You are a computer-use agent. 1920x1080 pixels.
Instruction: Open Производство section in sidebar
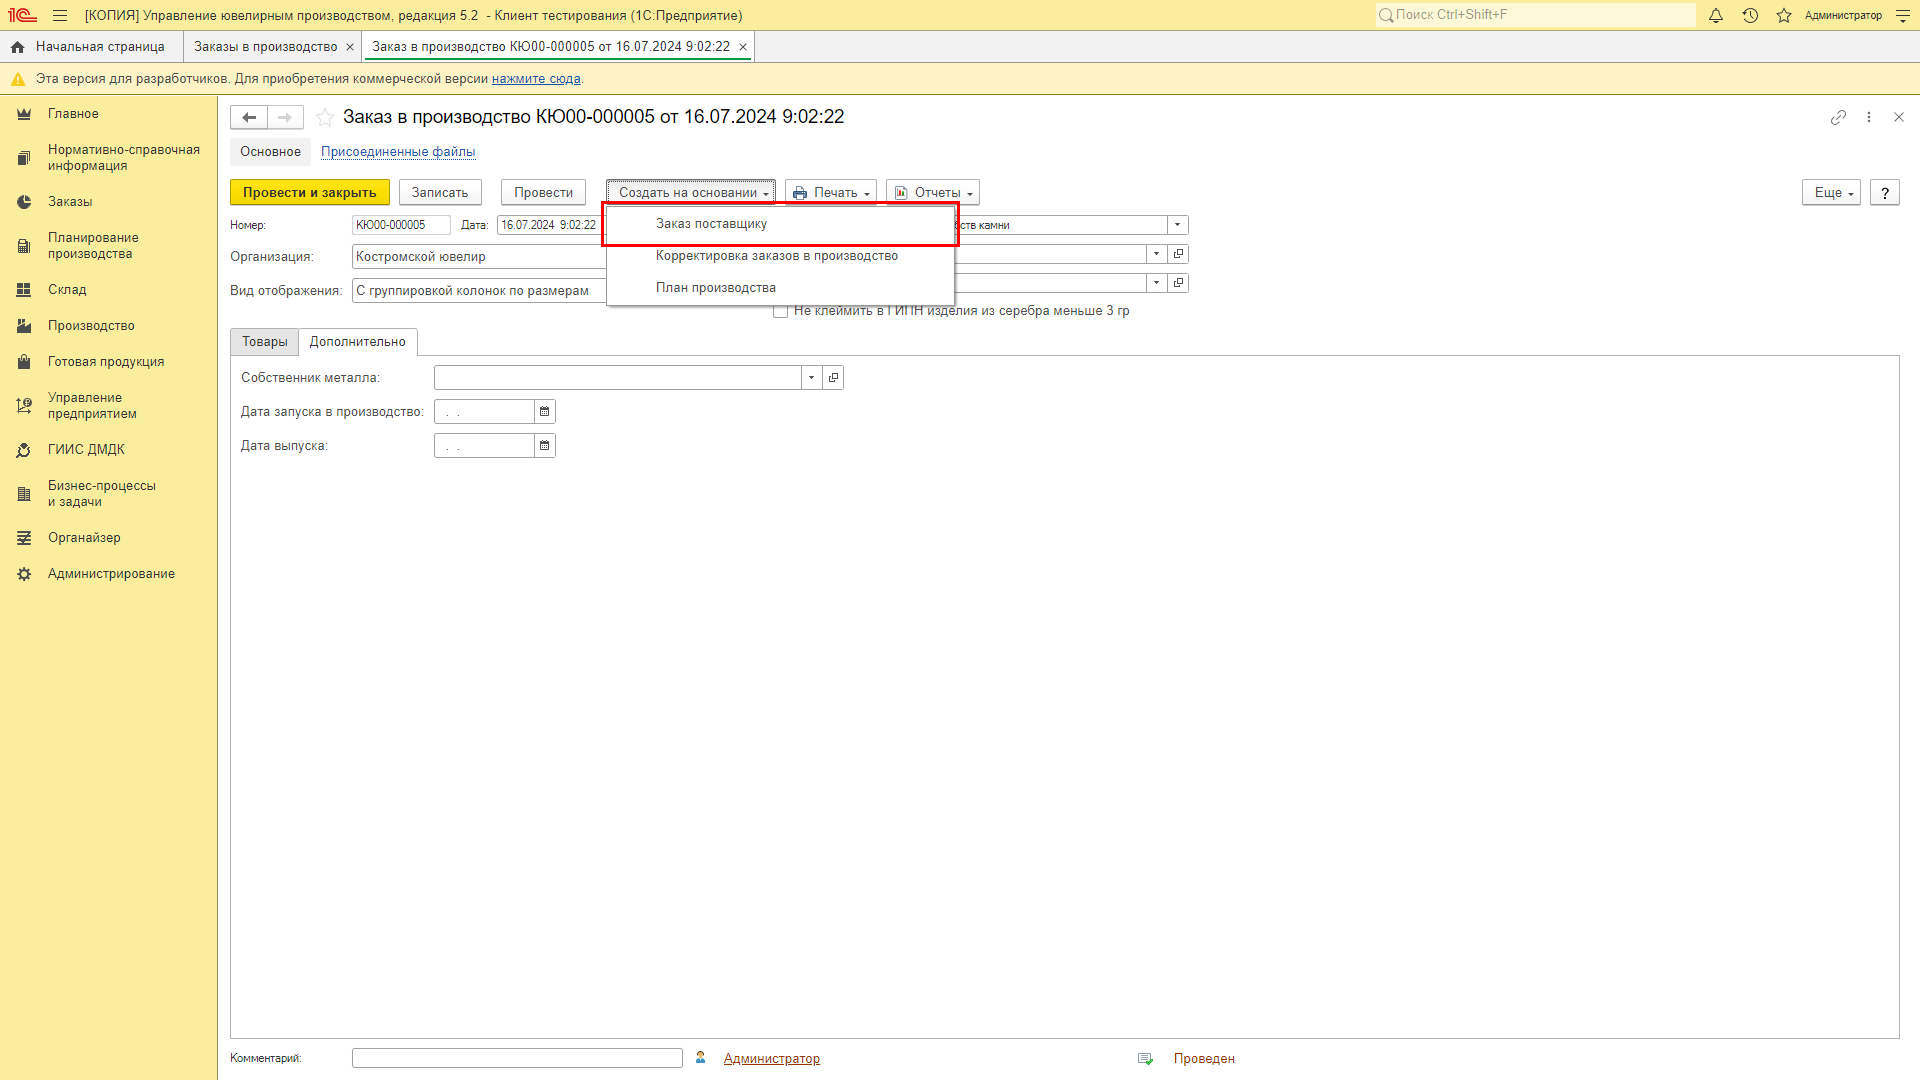91,326
